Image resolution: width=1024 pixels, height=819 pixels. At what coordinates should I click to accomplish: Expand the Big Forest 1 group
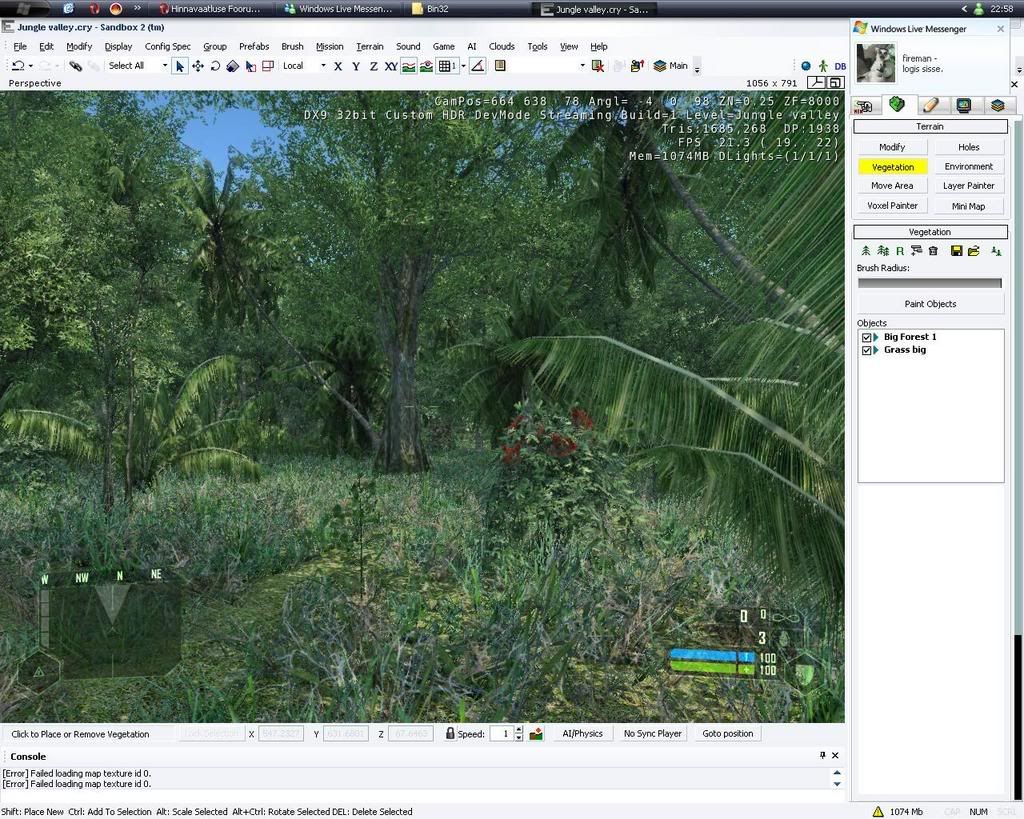point(876,338)
